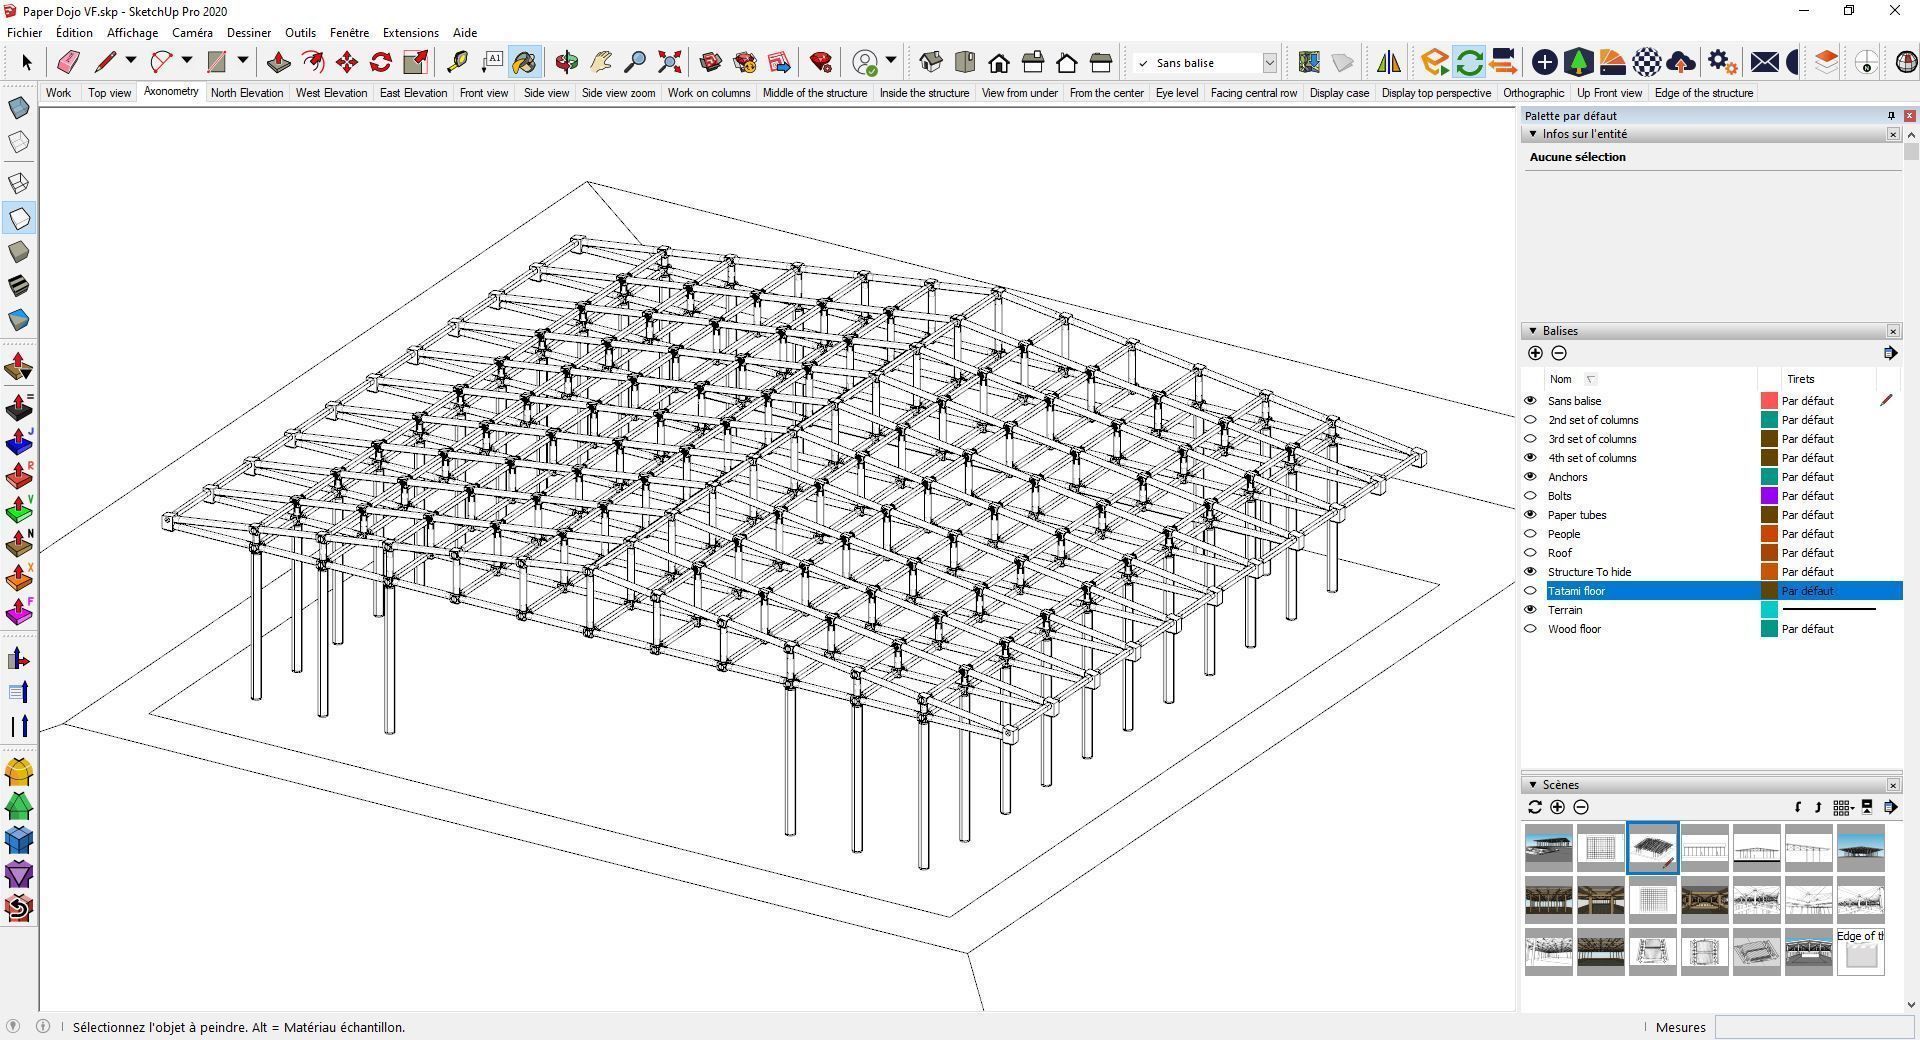The width and height of the screenshot is (1920, 1040).
Task: Open the user account dropdown arrow
Action: point(890,61)
